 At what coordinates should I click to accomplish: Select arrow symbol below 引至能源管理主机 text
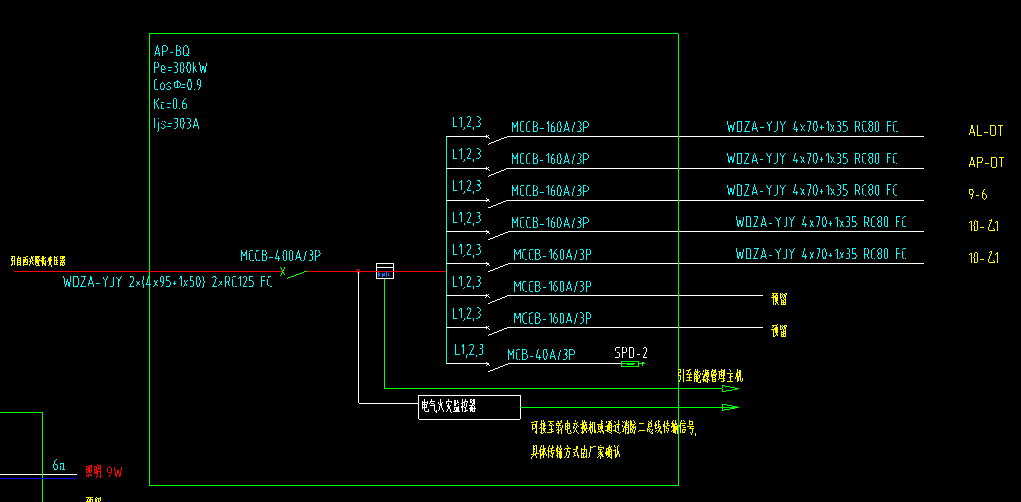tap(730, 389)
